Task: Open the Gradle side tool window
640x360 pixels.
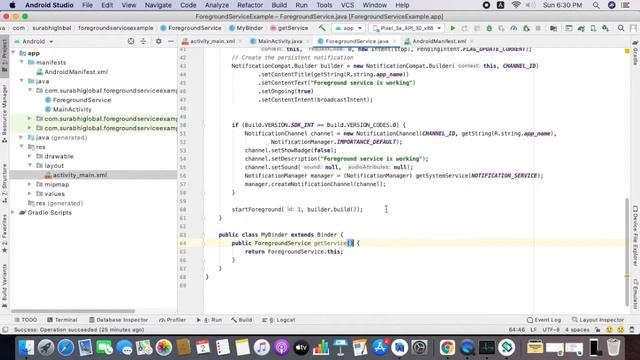Action: click(636, 53)
